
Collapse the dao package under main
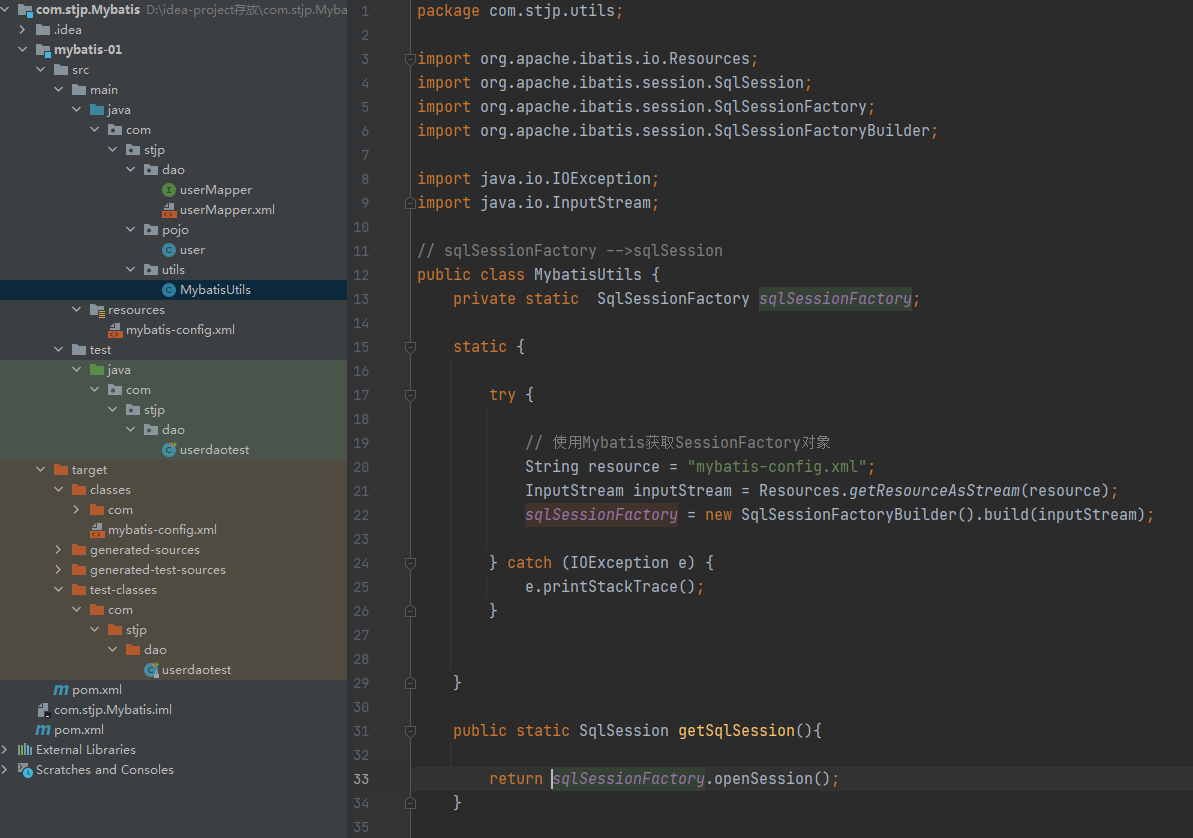click(130, 170)
